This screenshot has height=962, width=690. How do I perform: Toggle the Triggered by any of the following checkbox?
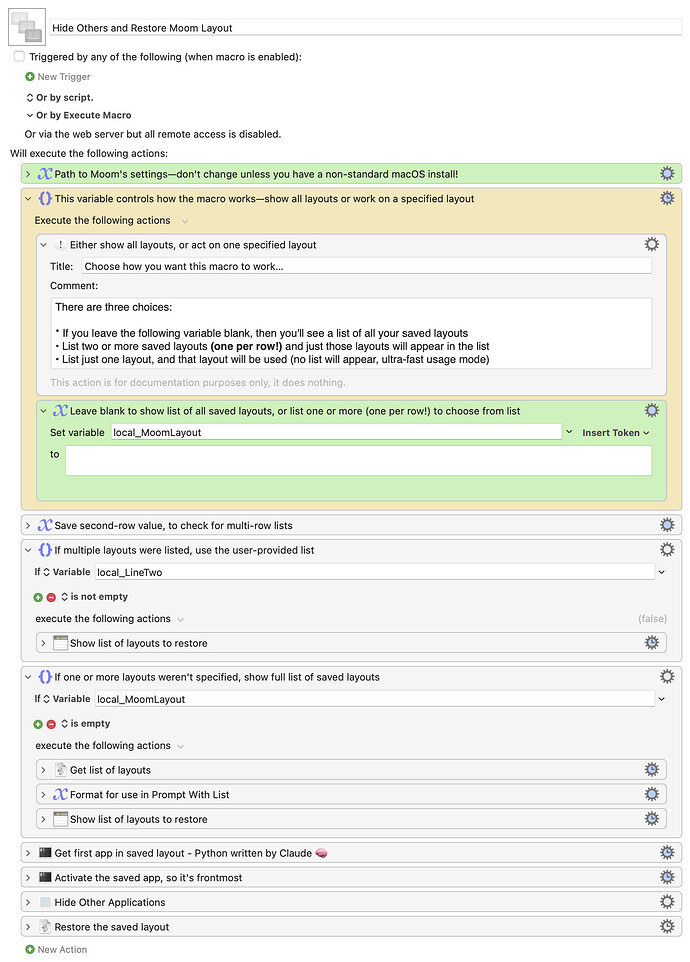[20, 58]
